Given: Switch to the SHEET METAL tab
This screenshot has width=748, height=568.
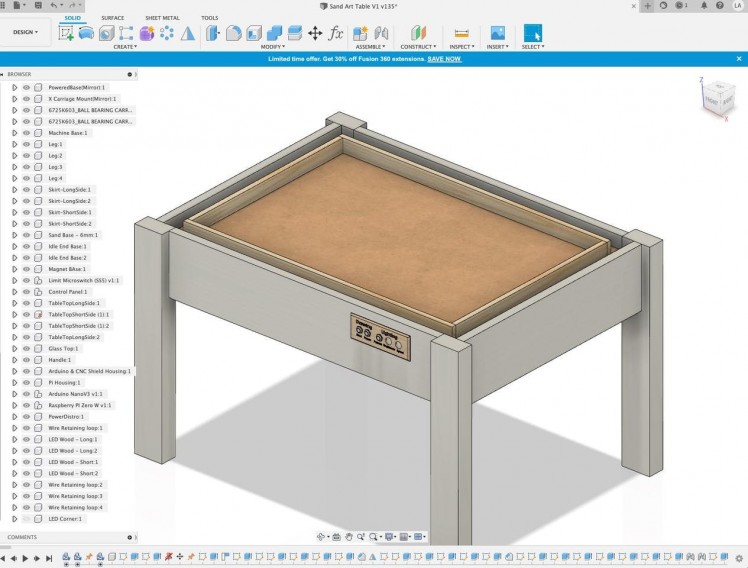Looking at the screenshot, I should (x=162, y=18).
